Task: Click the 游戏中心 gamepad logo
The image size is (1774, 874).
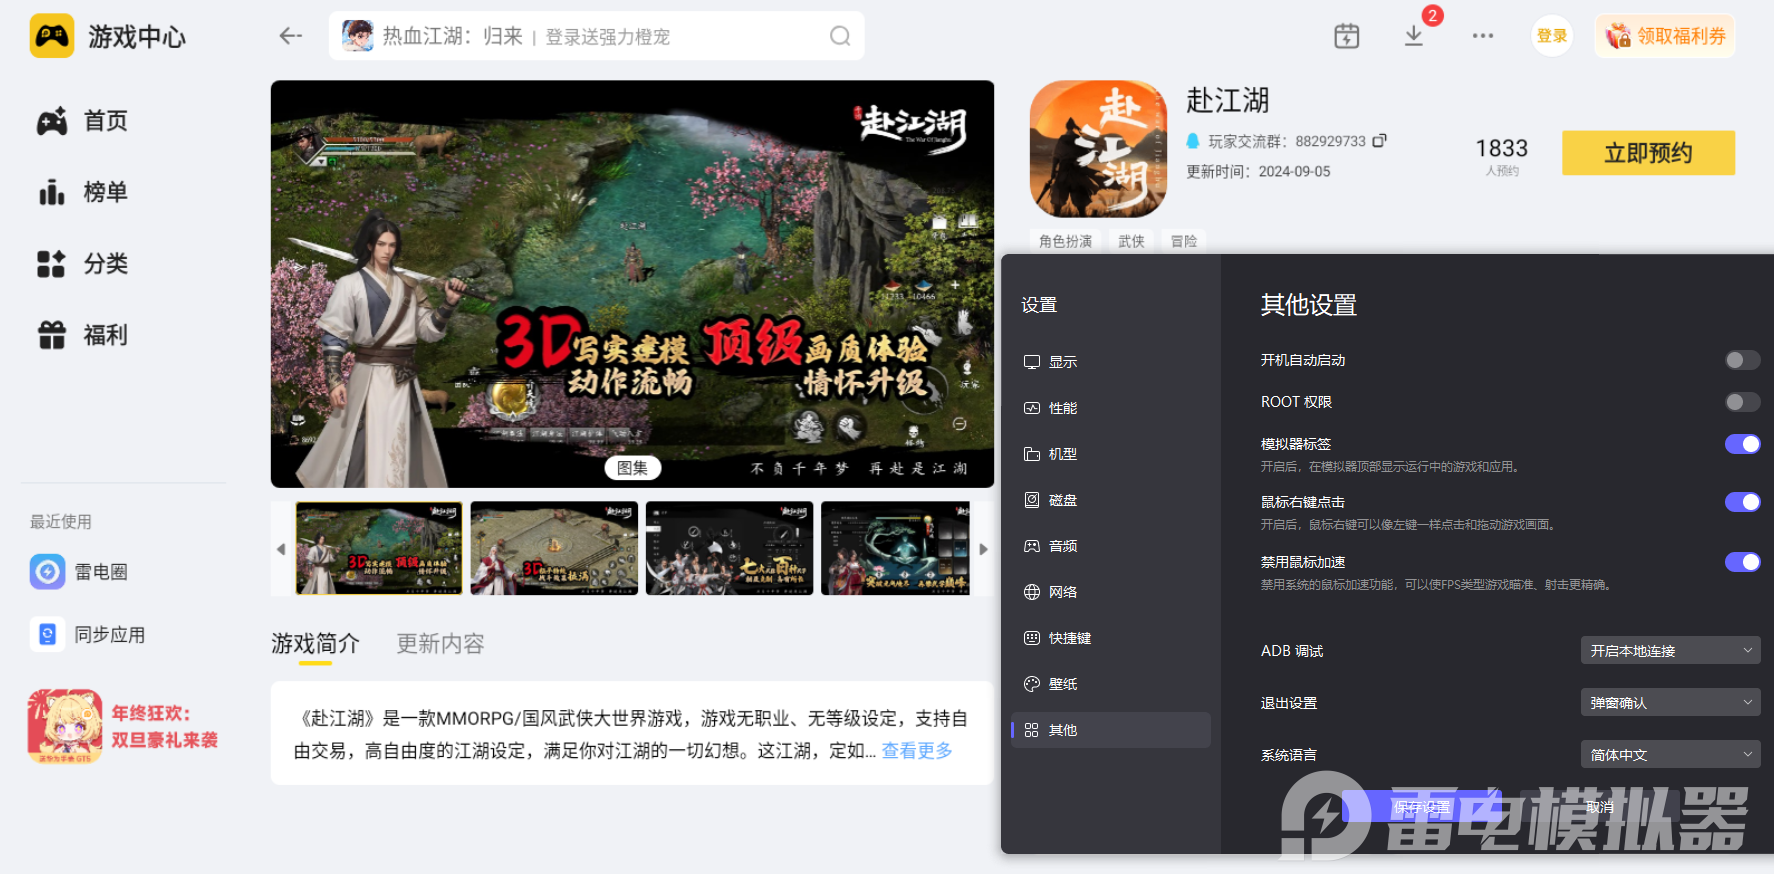Action: point(52,36)
